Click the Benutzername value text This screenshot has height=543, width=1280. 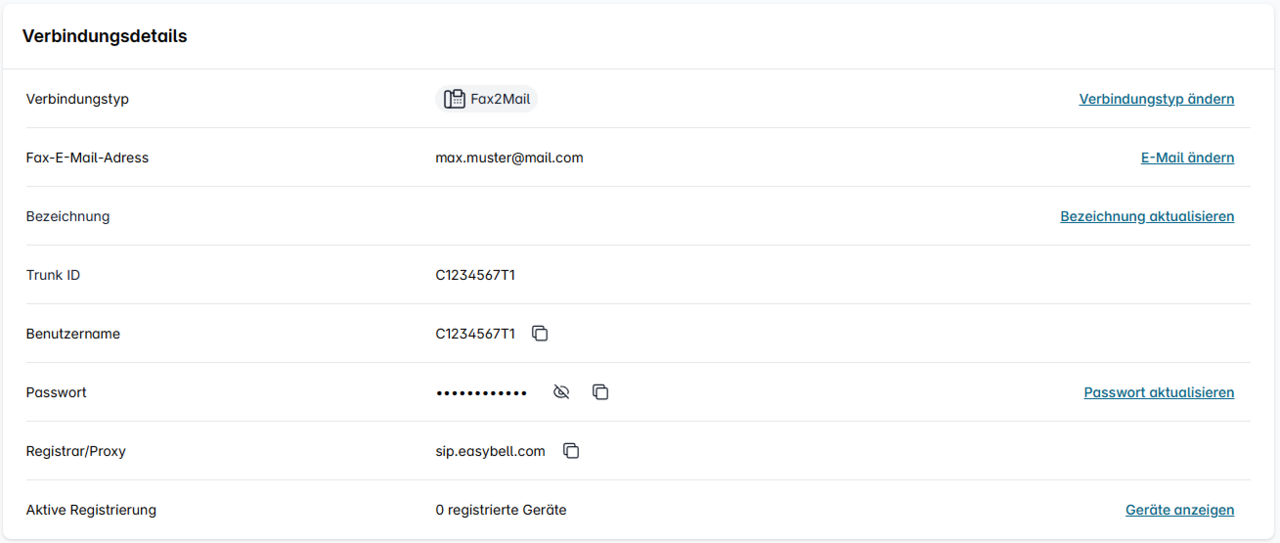pos(475,334)
